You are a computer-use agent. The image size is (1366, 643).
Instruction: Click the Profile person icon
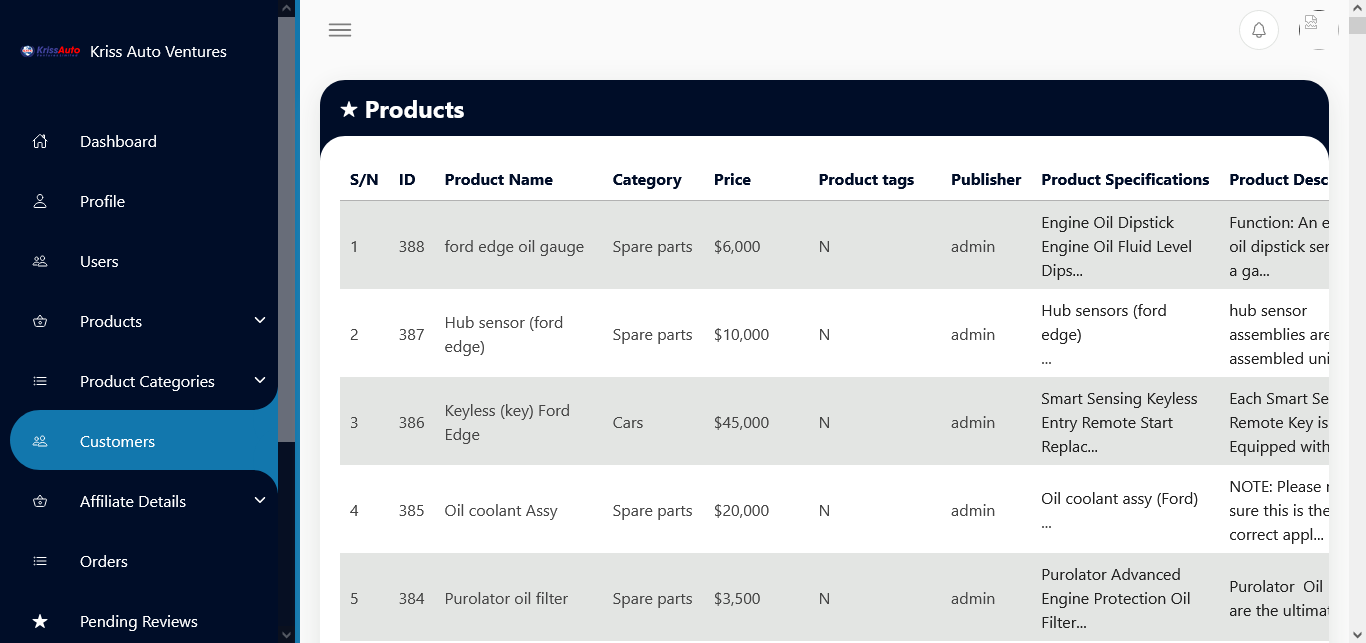[40, 201]
